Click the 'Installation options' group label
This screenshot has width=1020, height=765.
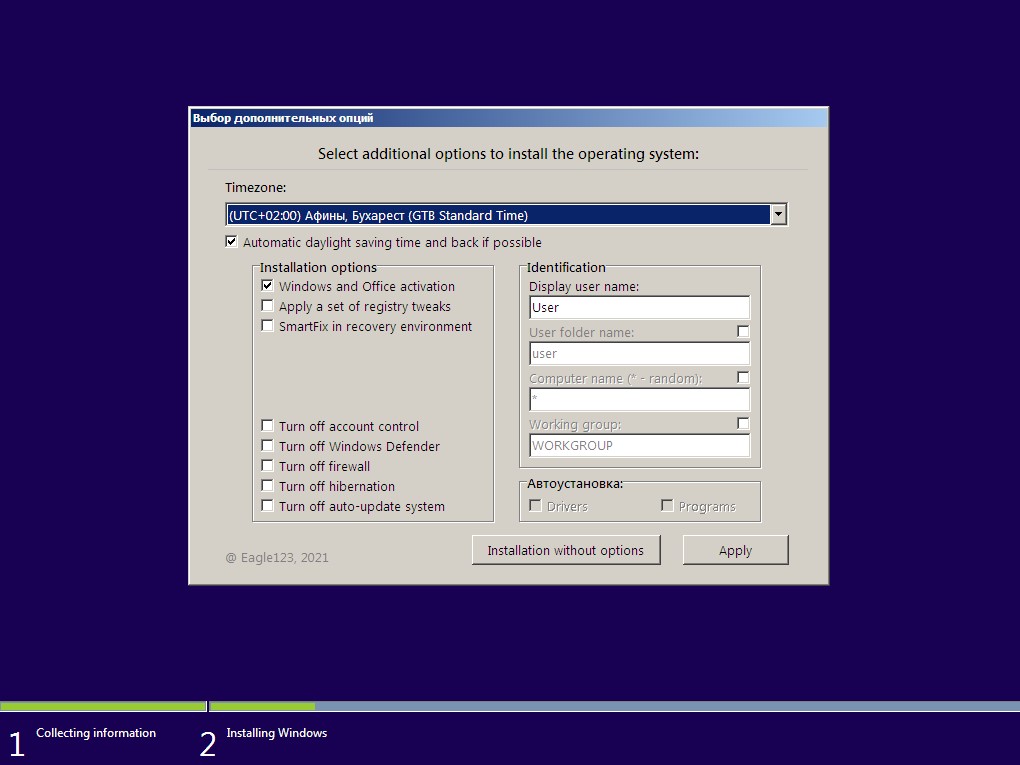pos(318,267)
